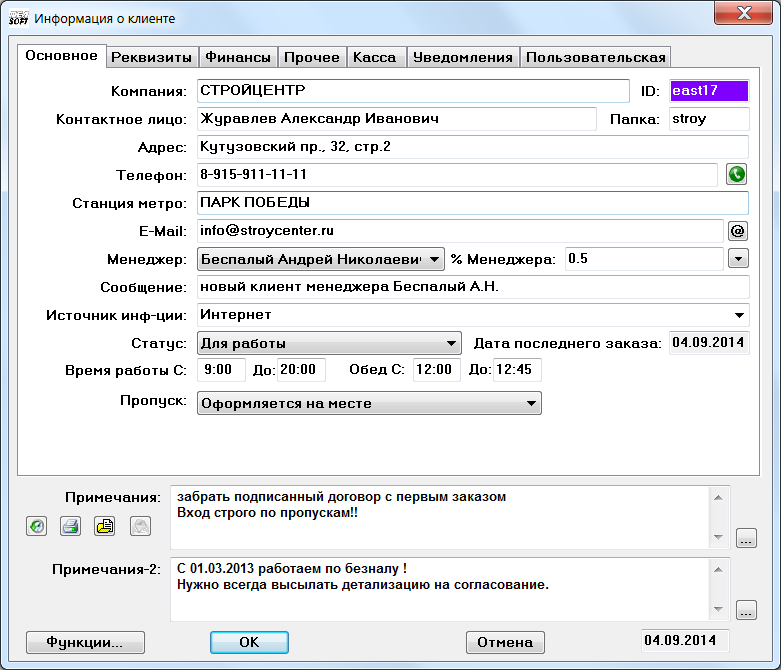Go to the Уведомления tab
This screenshot has width=781, height=670.
tap(463, 57)
